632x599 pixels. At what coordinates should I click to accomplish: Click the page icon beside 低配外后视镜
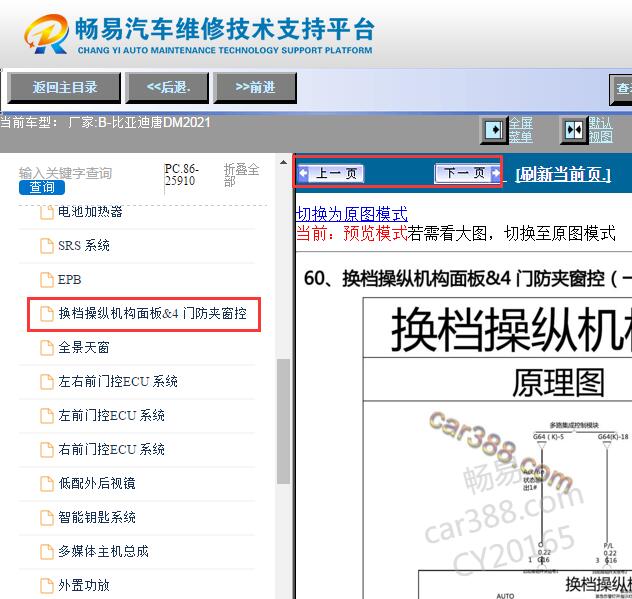[x=47, y=483]
